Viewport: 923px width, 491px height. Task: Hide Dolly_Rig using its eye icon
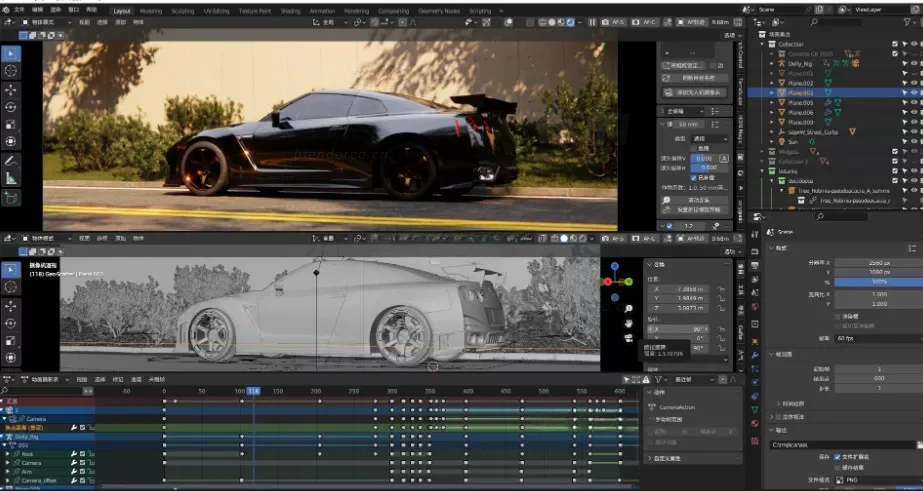(914, 64)
